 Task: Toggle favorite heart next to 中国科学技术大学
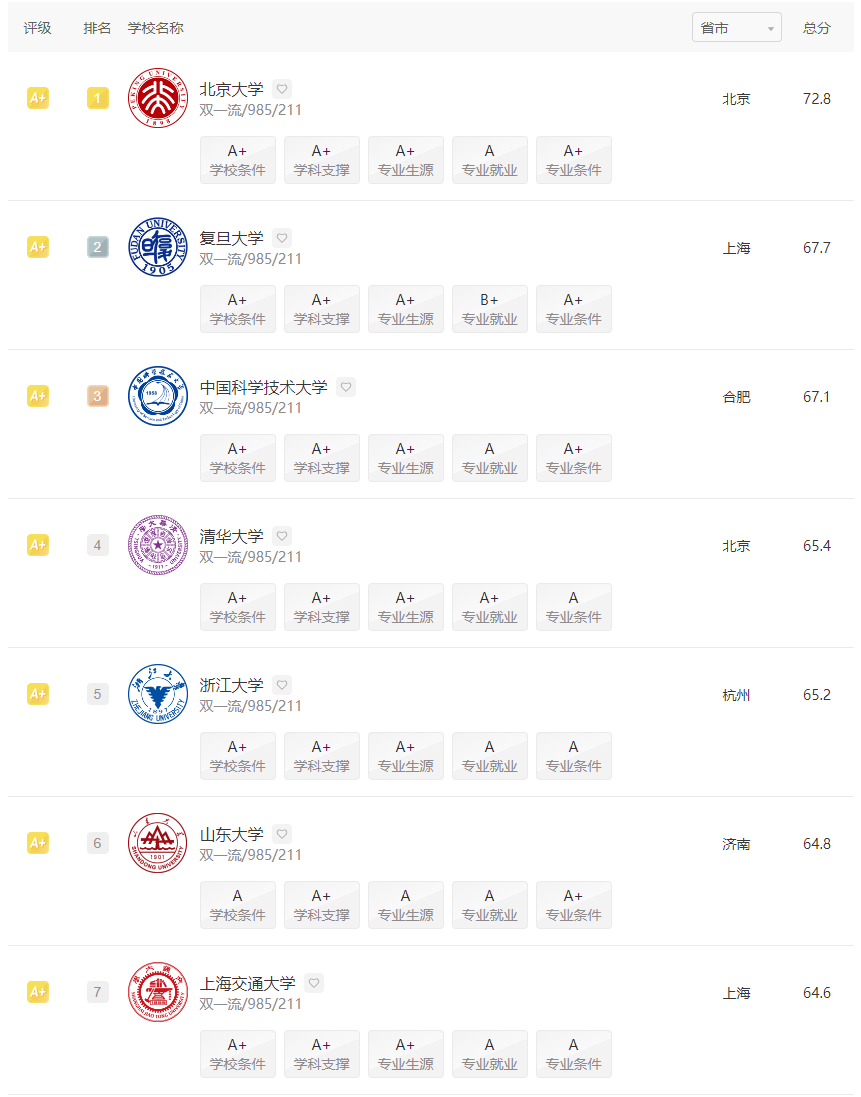pyautogui.click(x=346, y=387)
